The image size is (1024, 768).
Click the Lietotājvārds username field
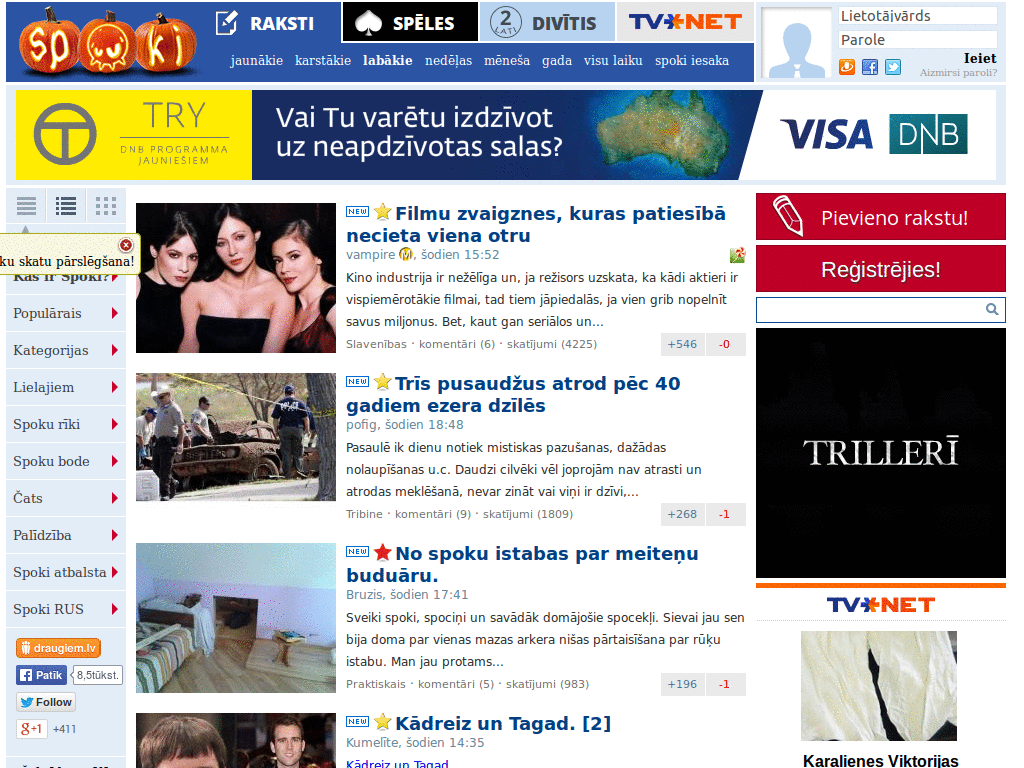click(918, 16)
